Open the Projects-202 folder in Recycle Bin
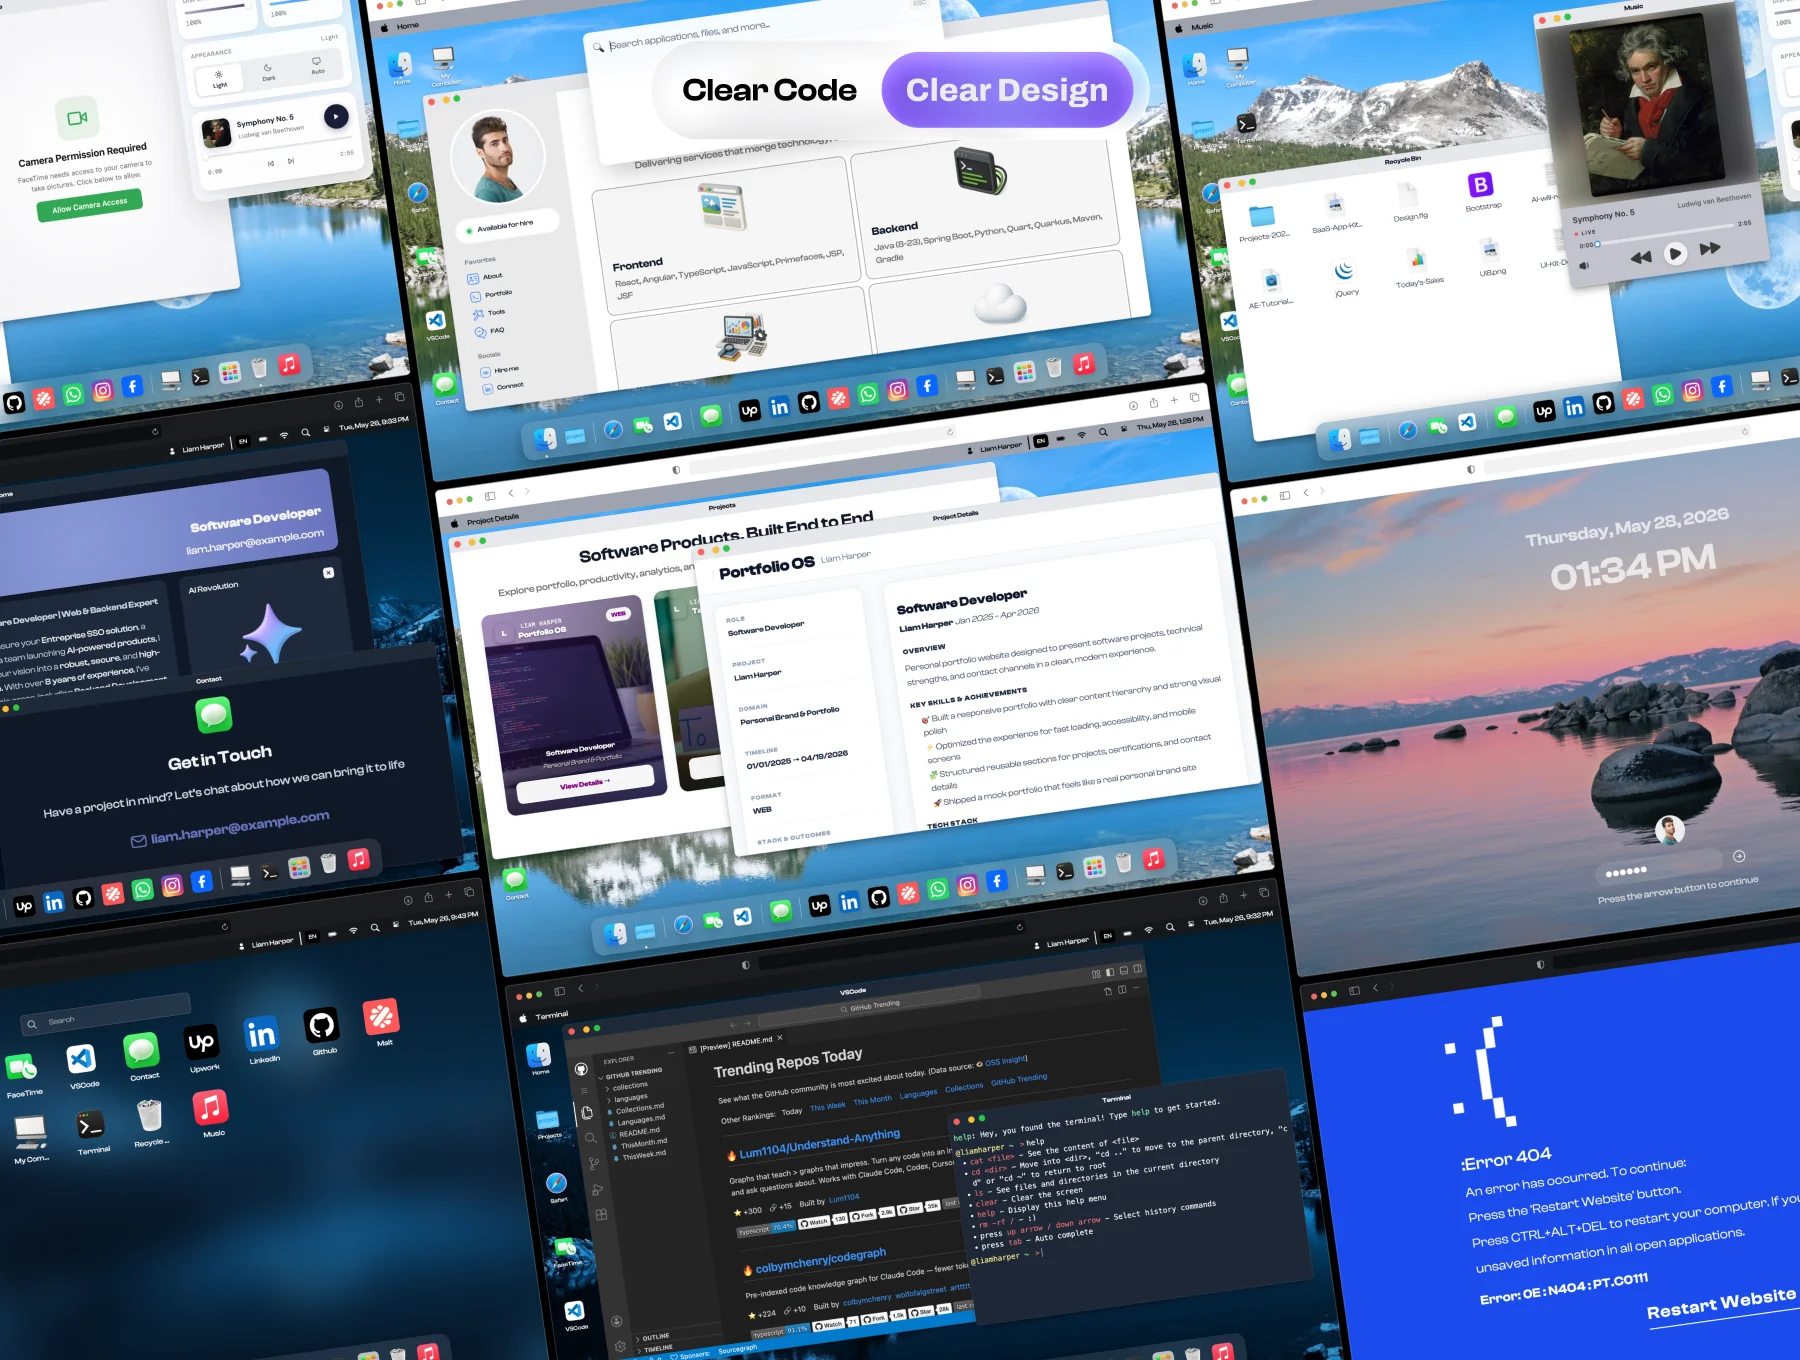 tap(1262, 215)
